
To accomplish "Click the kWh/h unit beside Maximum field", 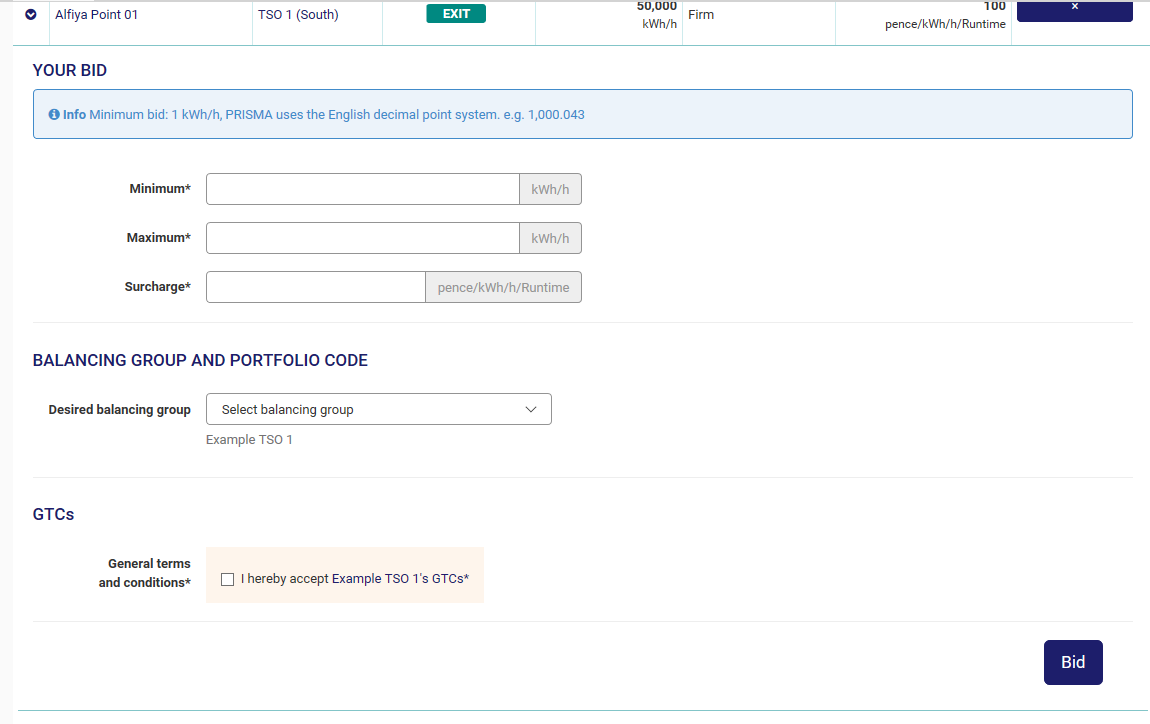I will pyautogui.click(x=550, y=238).
